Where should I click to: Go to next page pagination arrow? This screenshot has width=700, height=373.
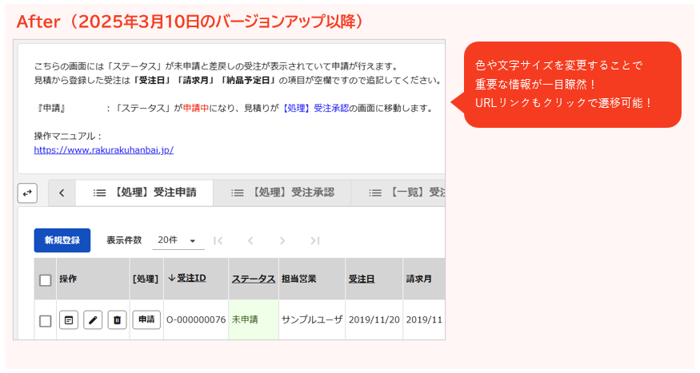[x=282, y=240]
